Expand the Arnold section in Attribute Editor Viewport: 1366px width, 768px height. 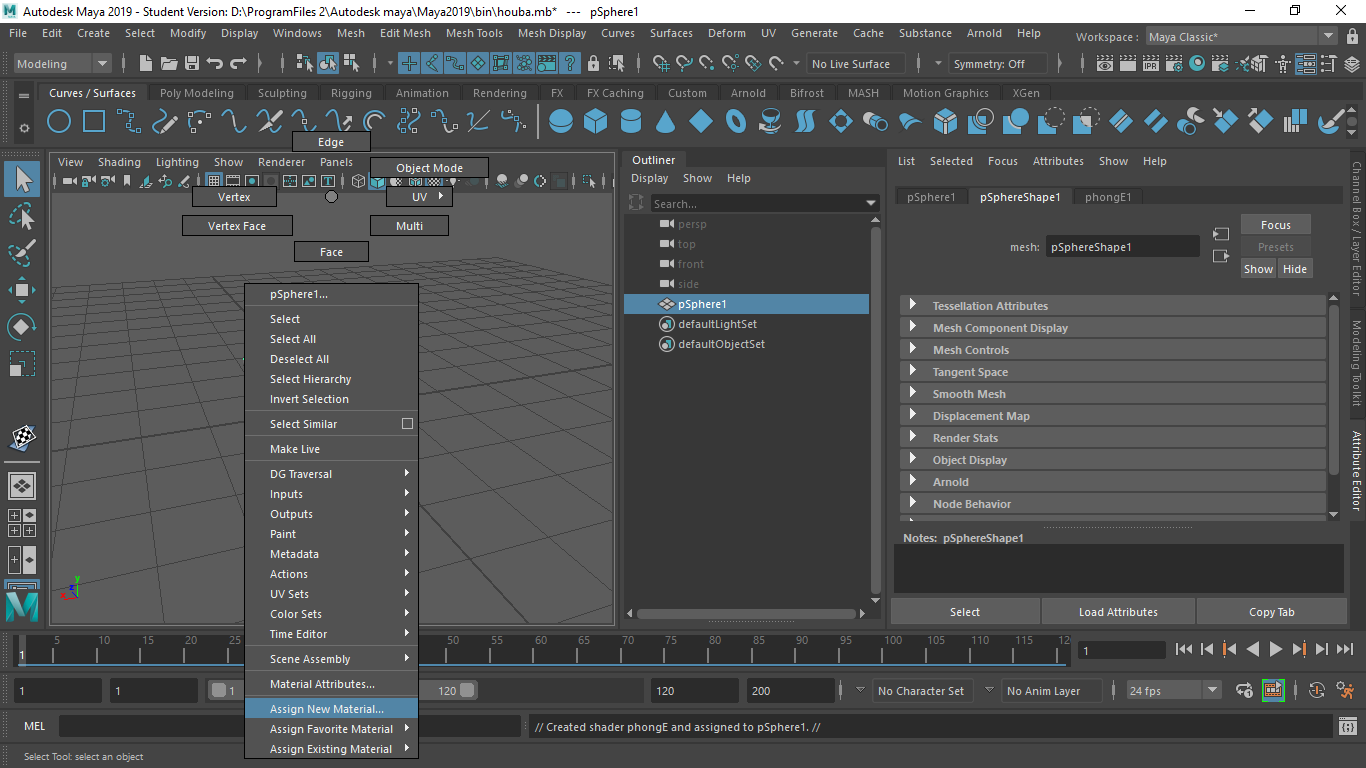click(x=1113, y=482)
